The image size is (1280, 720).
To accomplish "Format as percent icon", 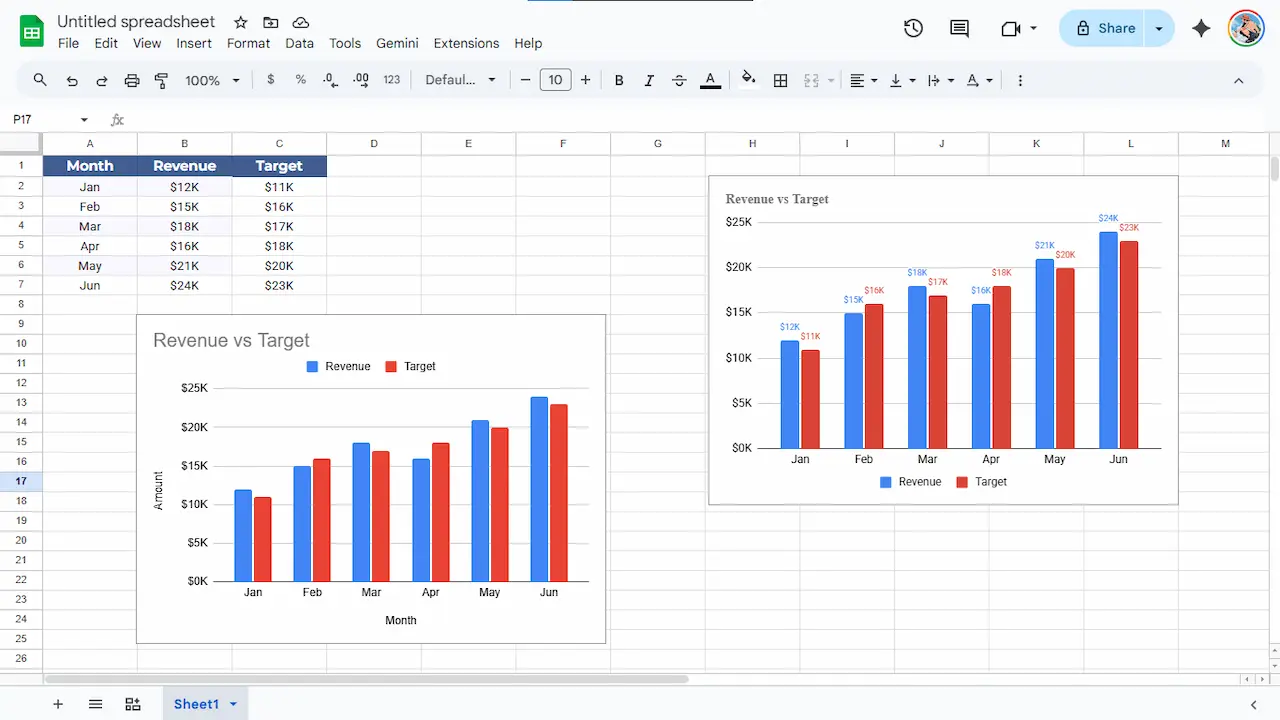I will pos(300,80).
